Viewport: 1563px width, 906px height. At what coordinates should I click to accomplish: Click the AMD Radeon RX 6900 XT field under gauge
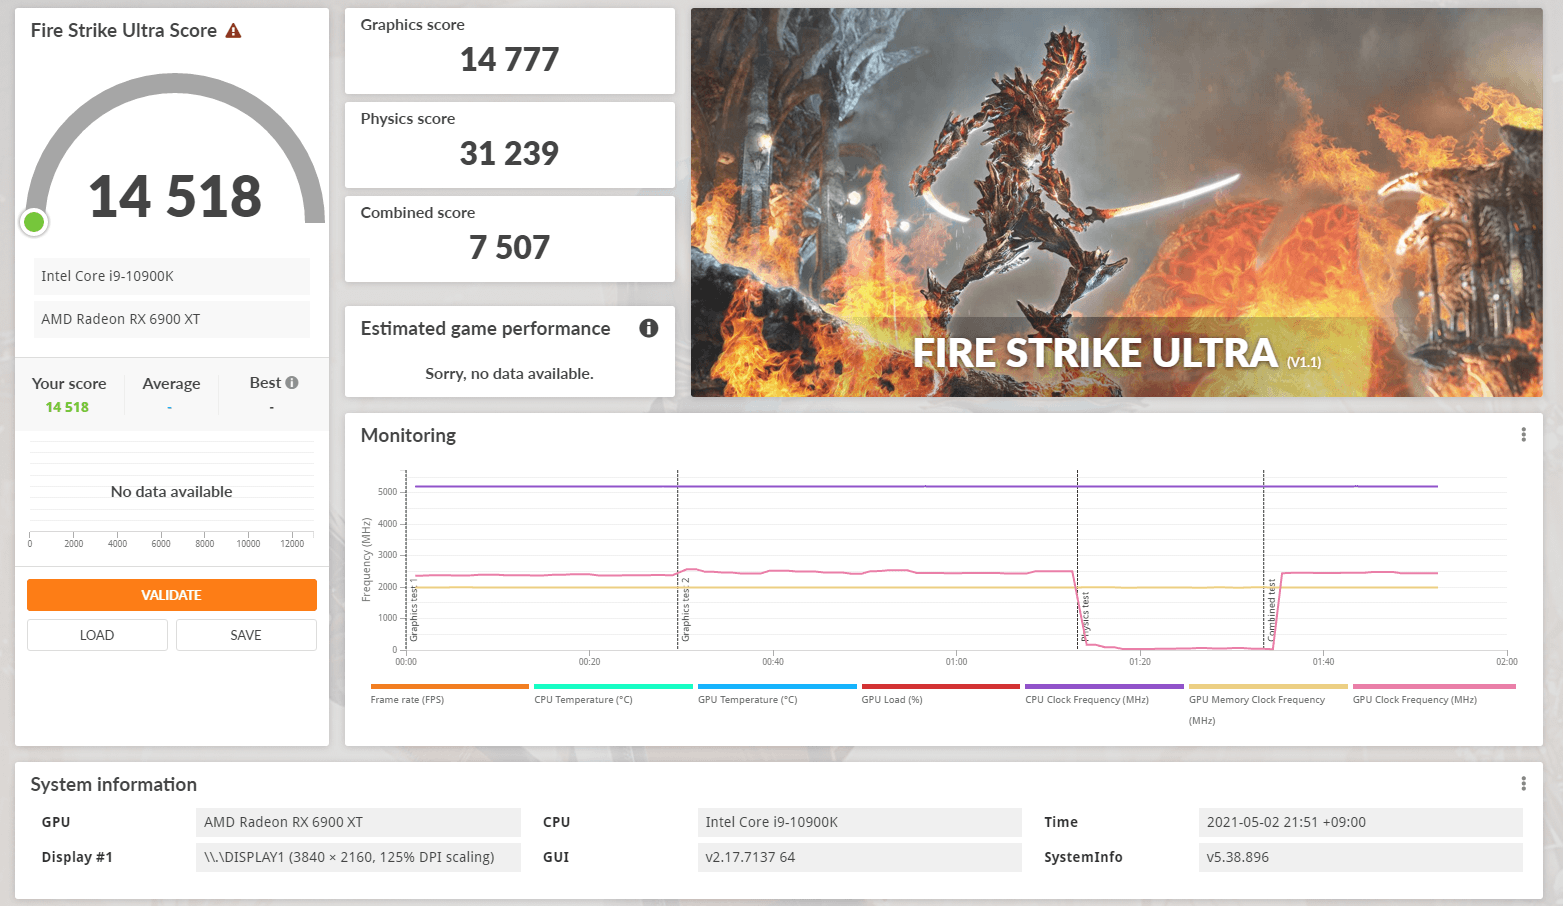(172, 319)
